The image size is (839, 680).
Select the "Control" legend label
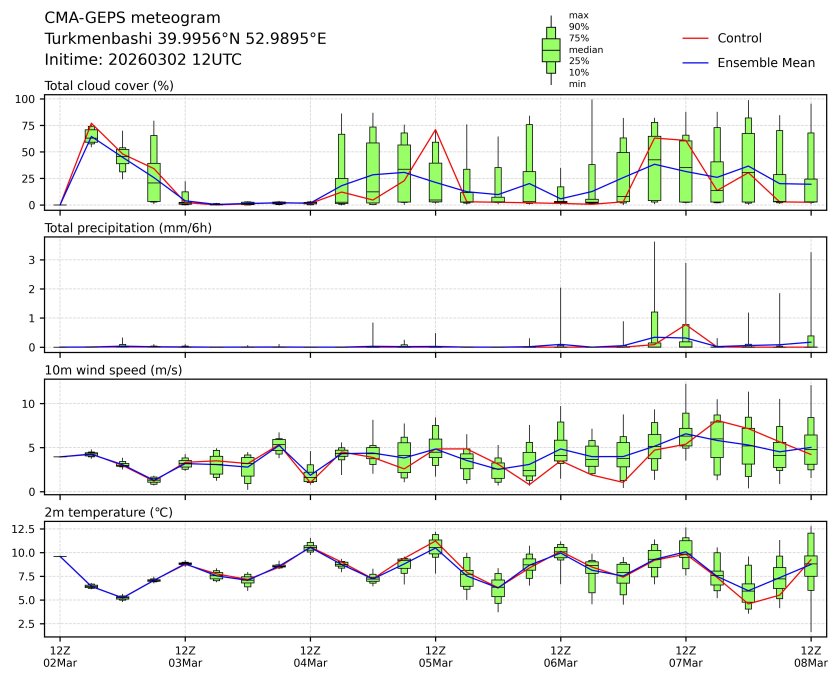pos(739,38)
